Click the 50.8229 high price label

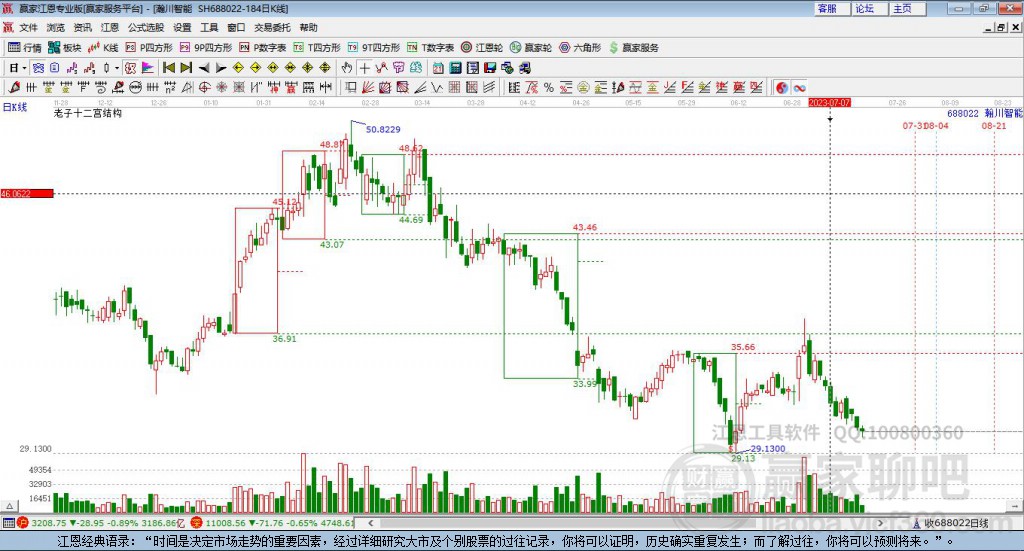(x=383, y=129)
